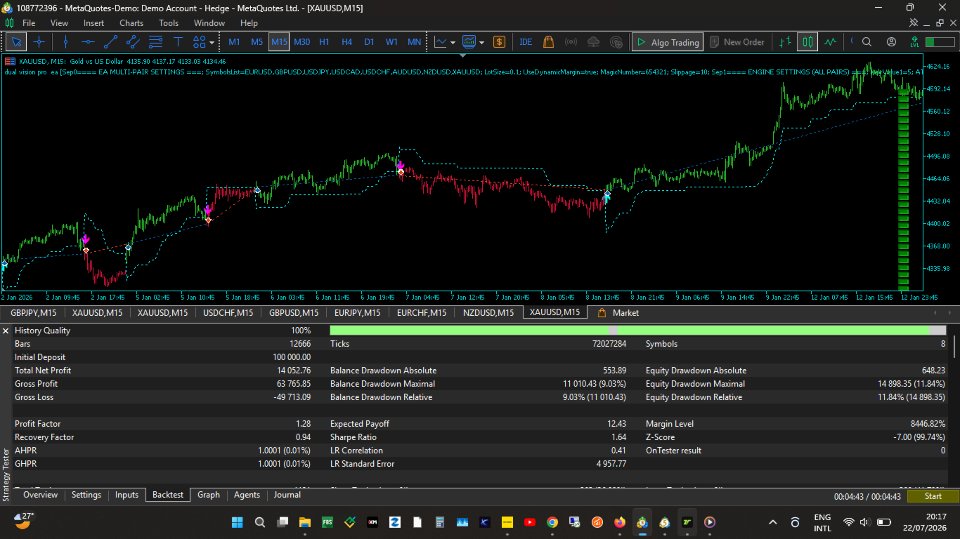Open the File menu

29,23
